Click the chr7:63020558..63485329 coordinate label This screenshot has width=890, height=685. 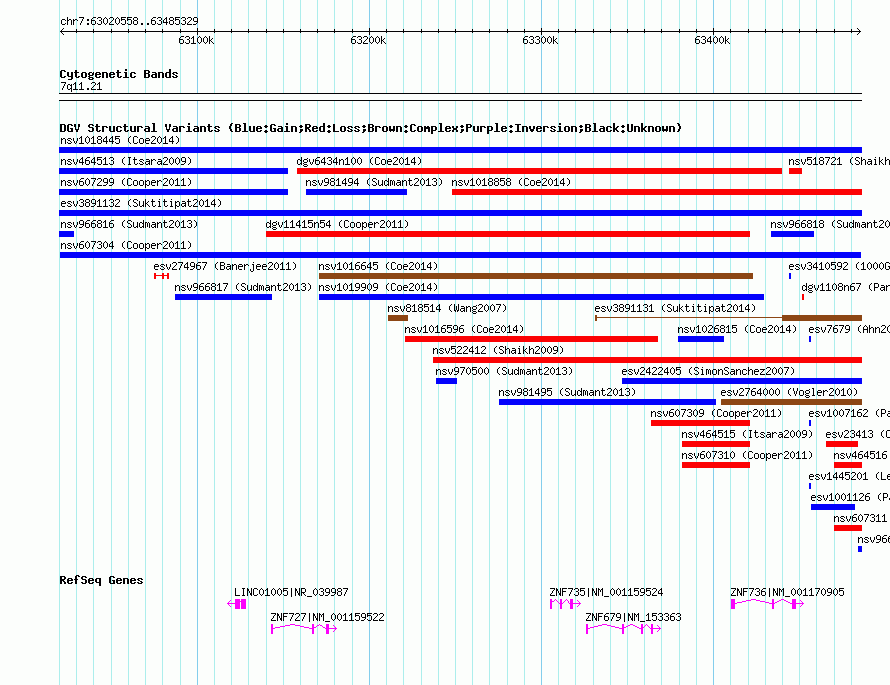coord(129,21)
